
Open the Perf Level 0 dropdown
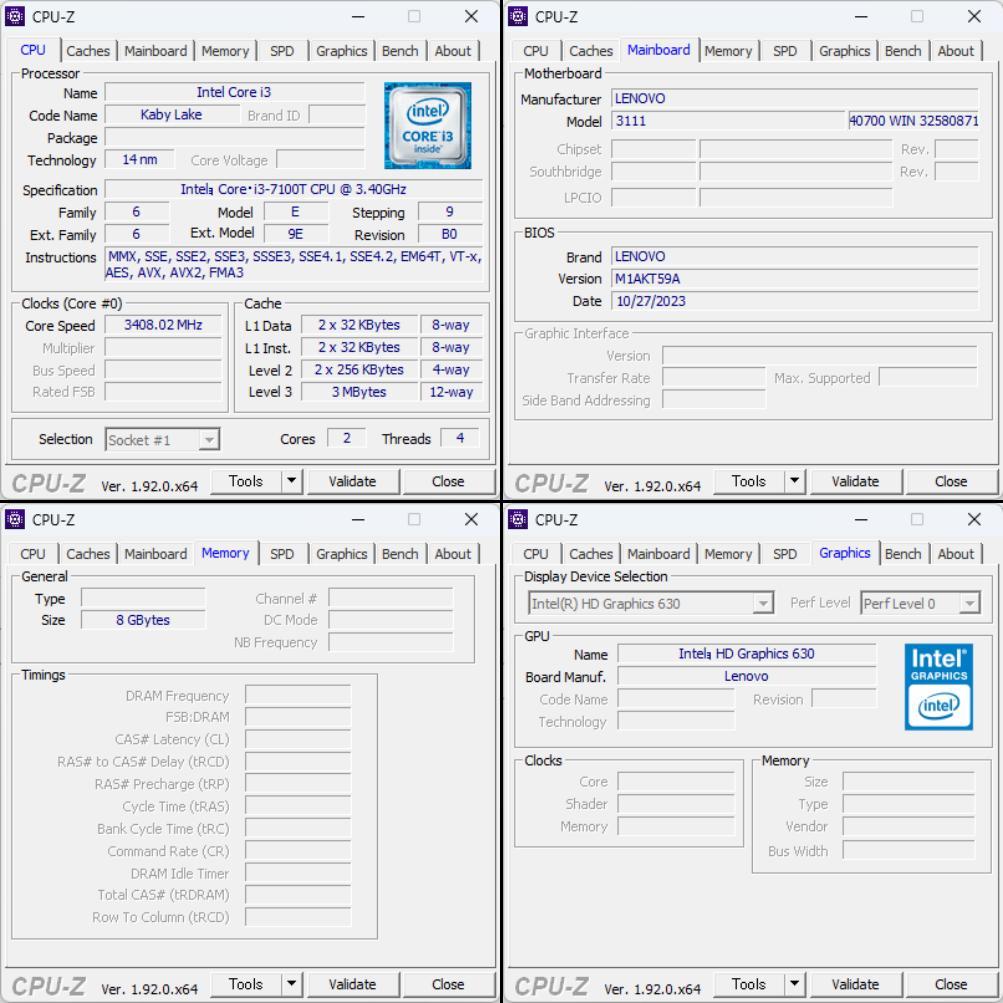(x=969, y=603)
